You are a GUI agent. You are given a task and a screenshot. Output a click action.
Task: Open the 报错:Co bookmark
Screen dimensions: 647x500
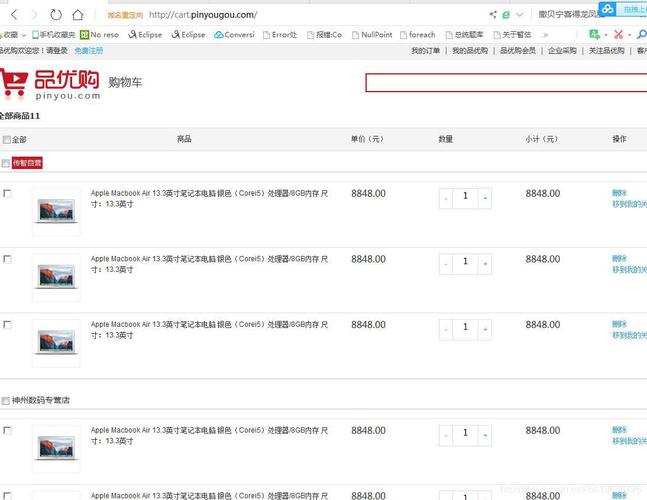[325, 35]
